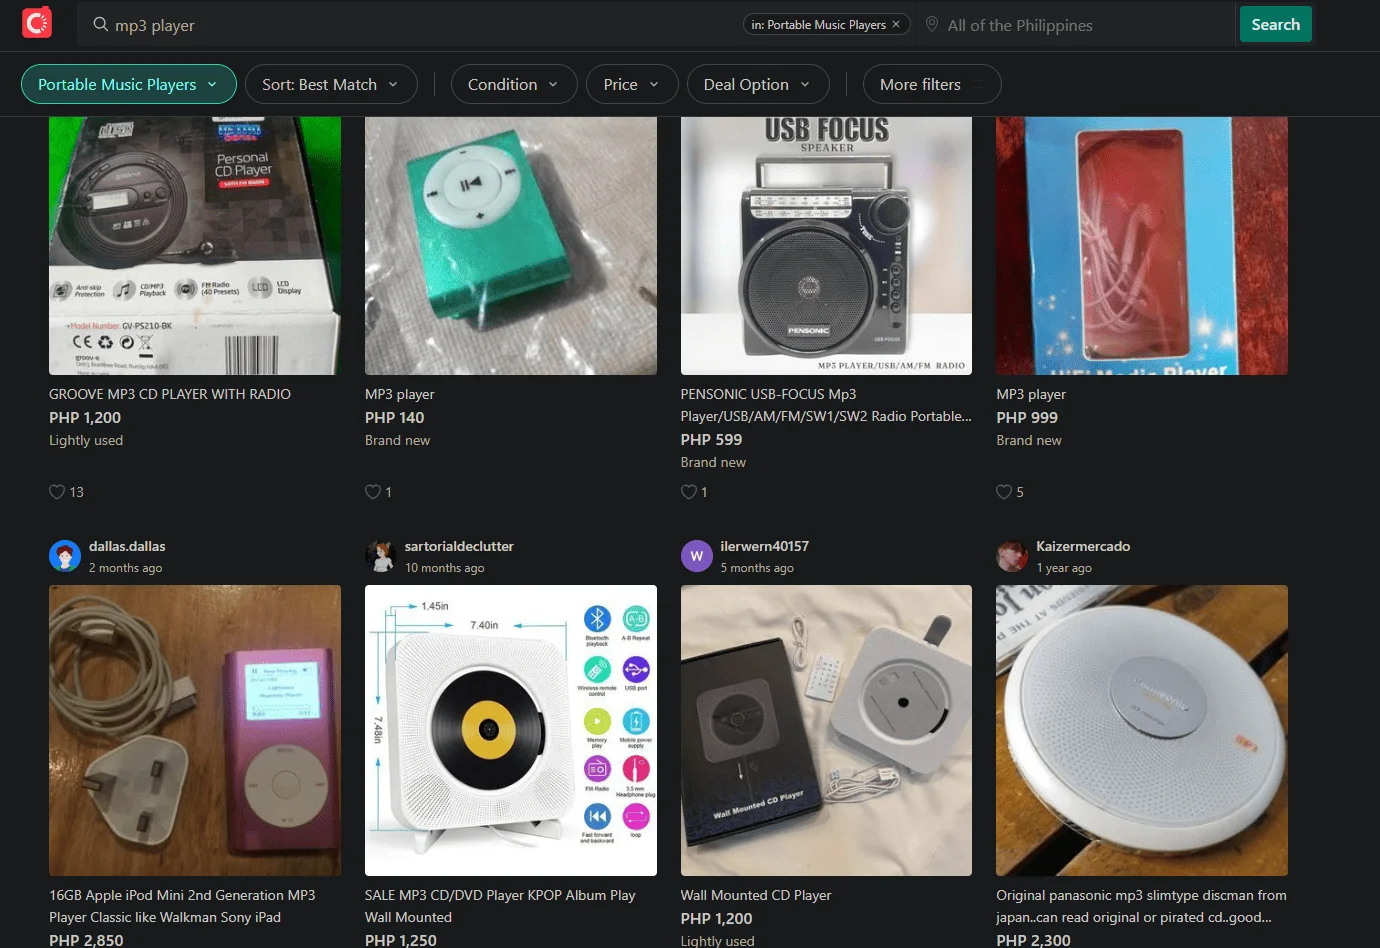
Task: Click the dallas.dallas username
Action: 127,546
